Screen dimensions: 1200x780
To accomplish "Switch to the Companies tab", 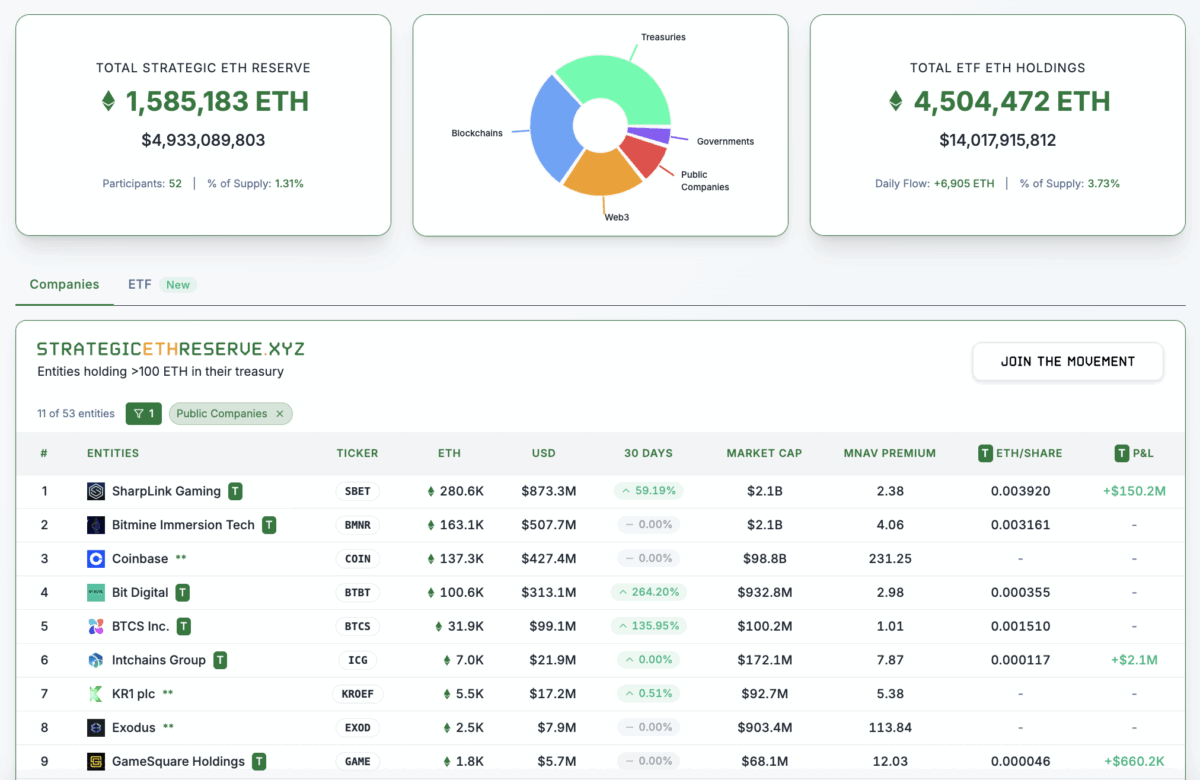I will [x=64, y=284].
